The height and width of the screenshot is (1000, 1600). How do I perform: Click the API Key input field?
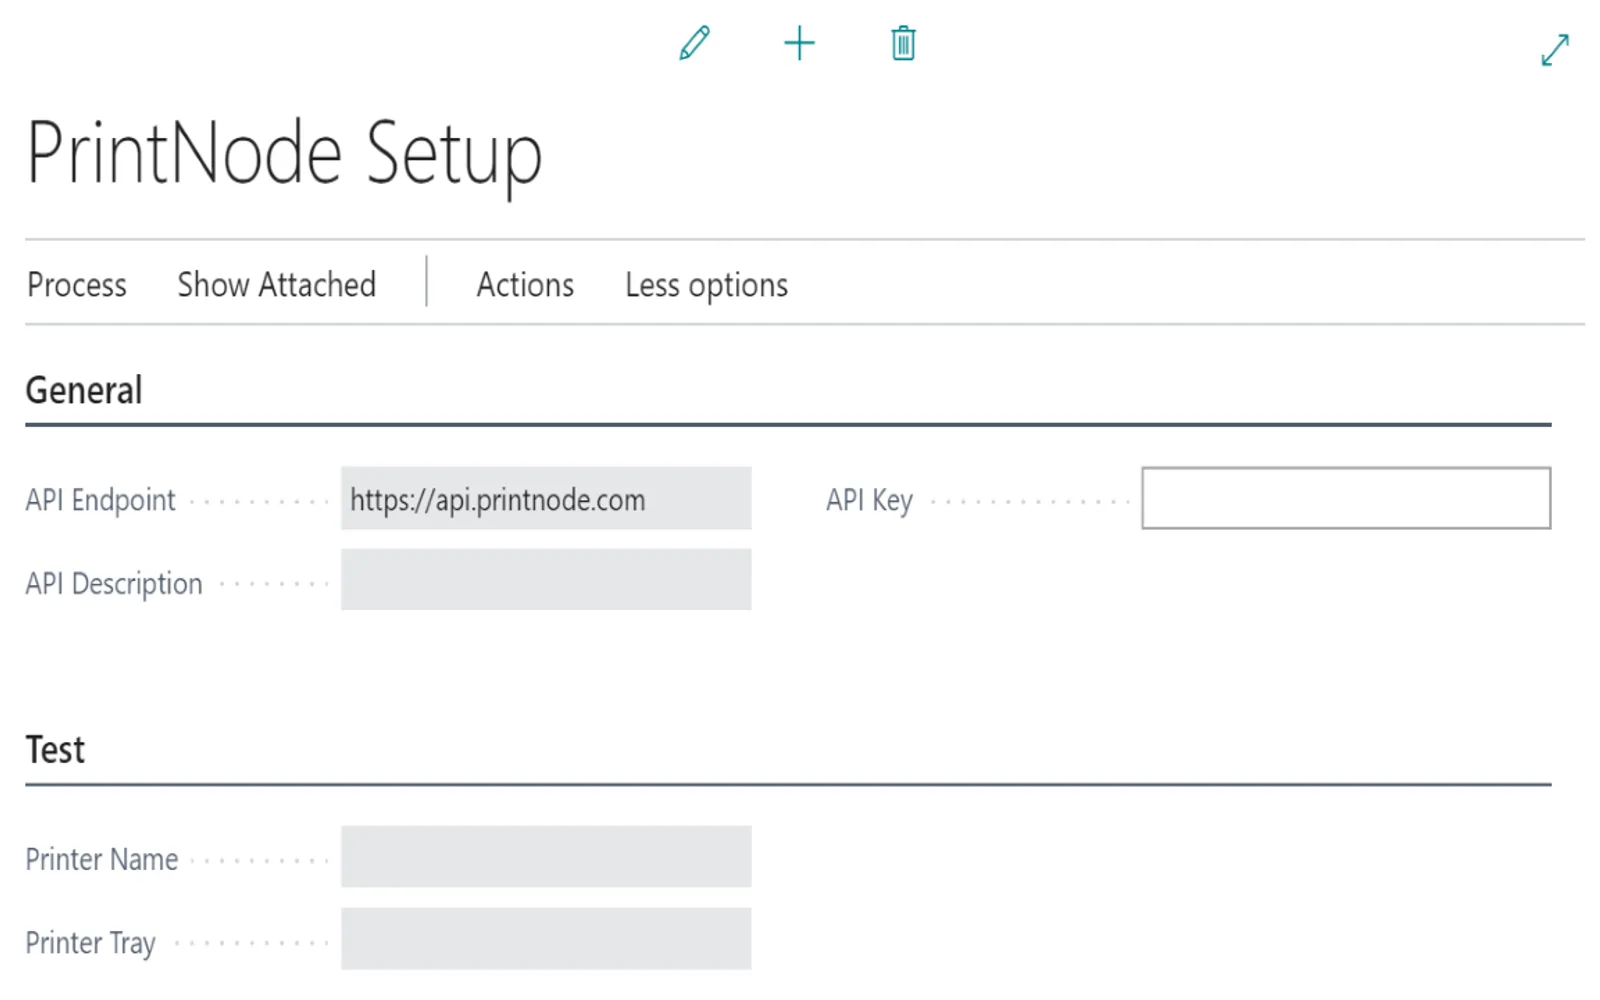click(1346, 498)
